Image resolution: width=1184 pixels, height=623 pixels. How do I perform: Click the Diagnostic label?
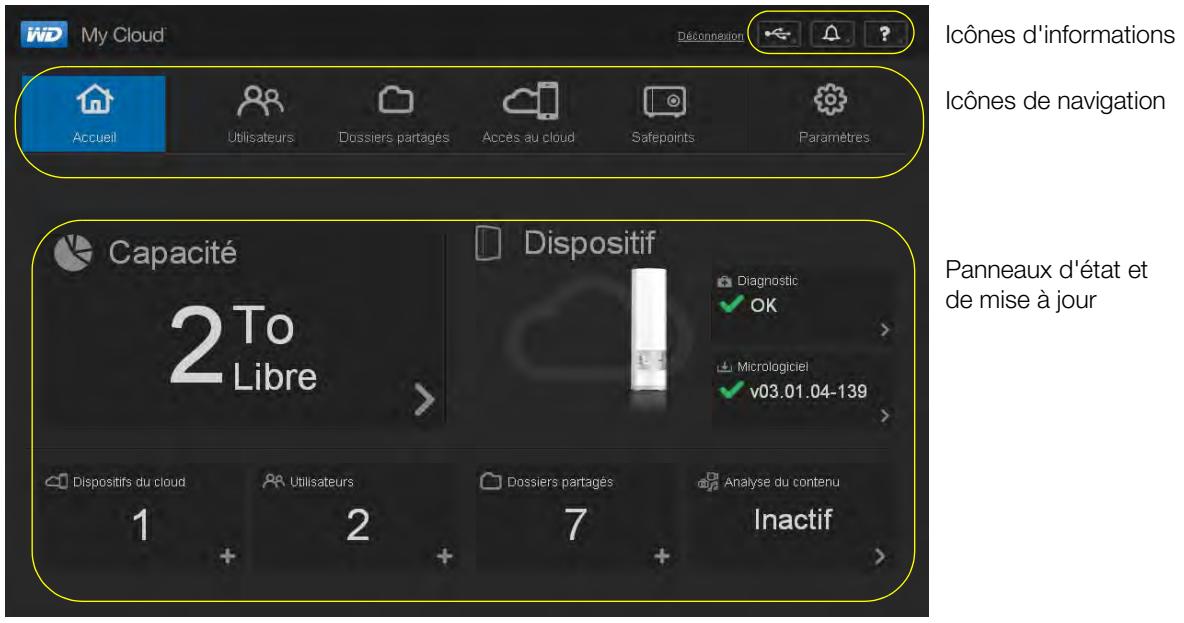[767, 281]
